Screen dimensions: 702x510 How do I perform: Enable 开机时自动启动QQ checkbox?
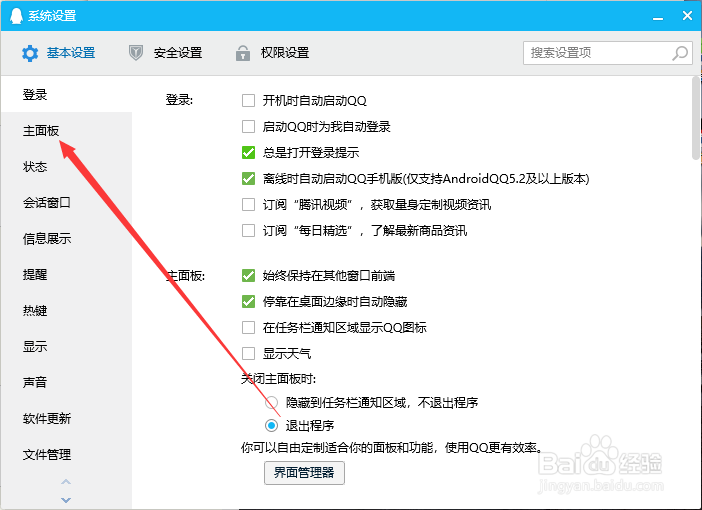[x=248, y=100]
